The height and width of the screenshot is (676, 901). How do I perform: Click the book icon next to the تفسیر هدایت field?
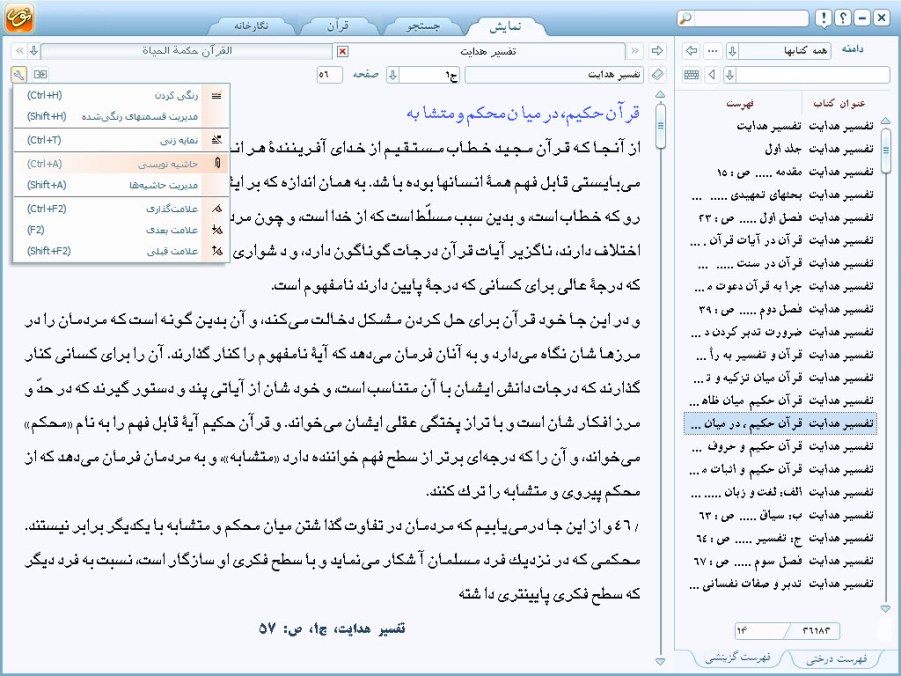(657, 75)
